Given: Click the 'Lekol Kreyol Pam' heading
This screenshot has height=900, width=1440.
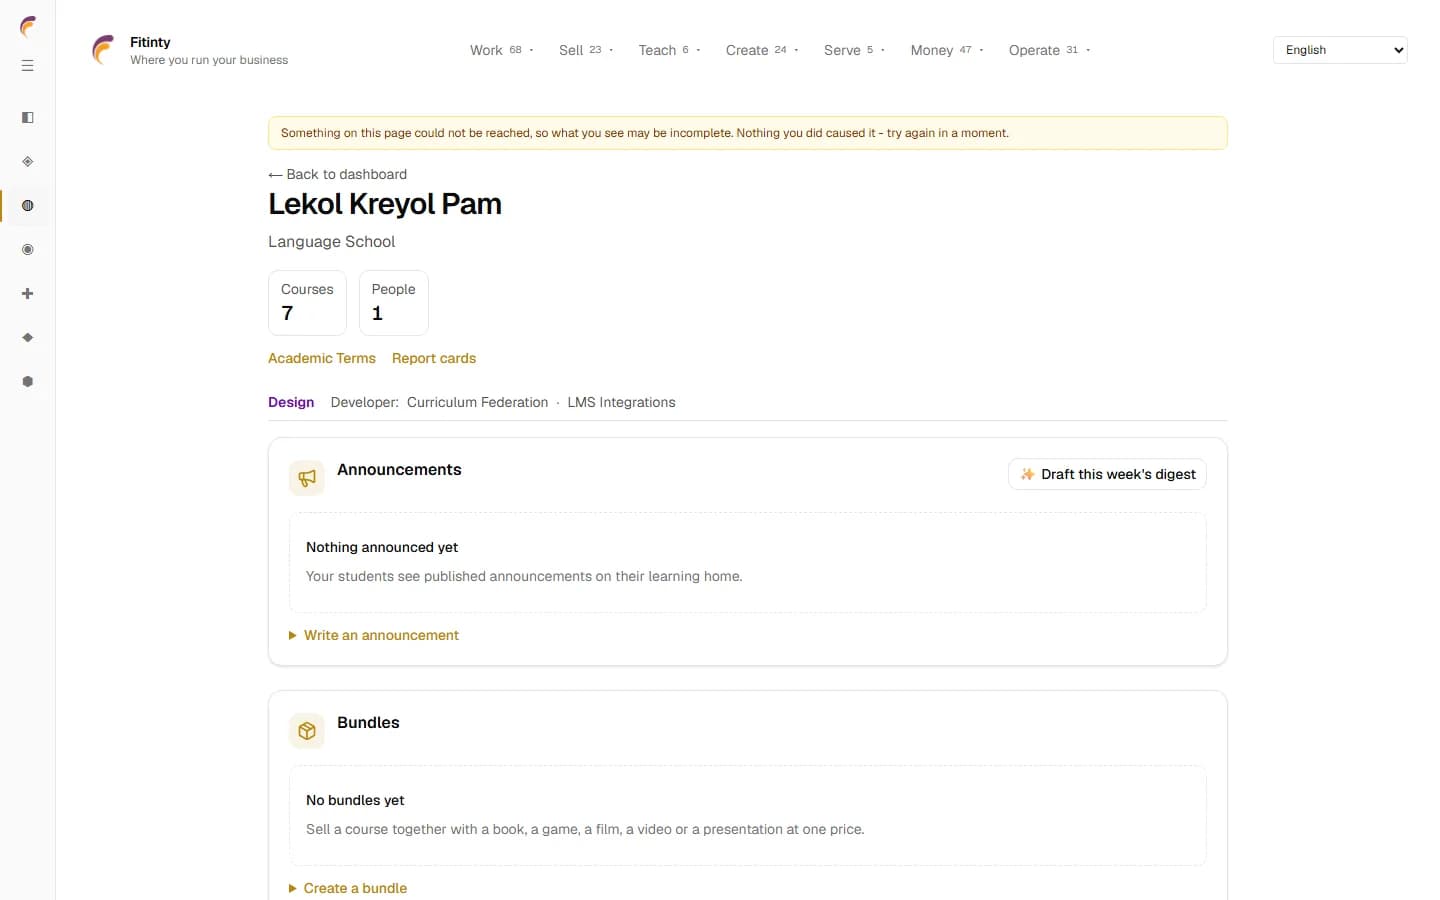Looking at the screenshot, I should click(385, 204).
